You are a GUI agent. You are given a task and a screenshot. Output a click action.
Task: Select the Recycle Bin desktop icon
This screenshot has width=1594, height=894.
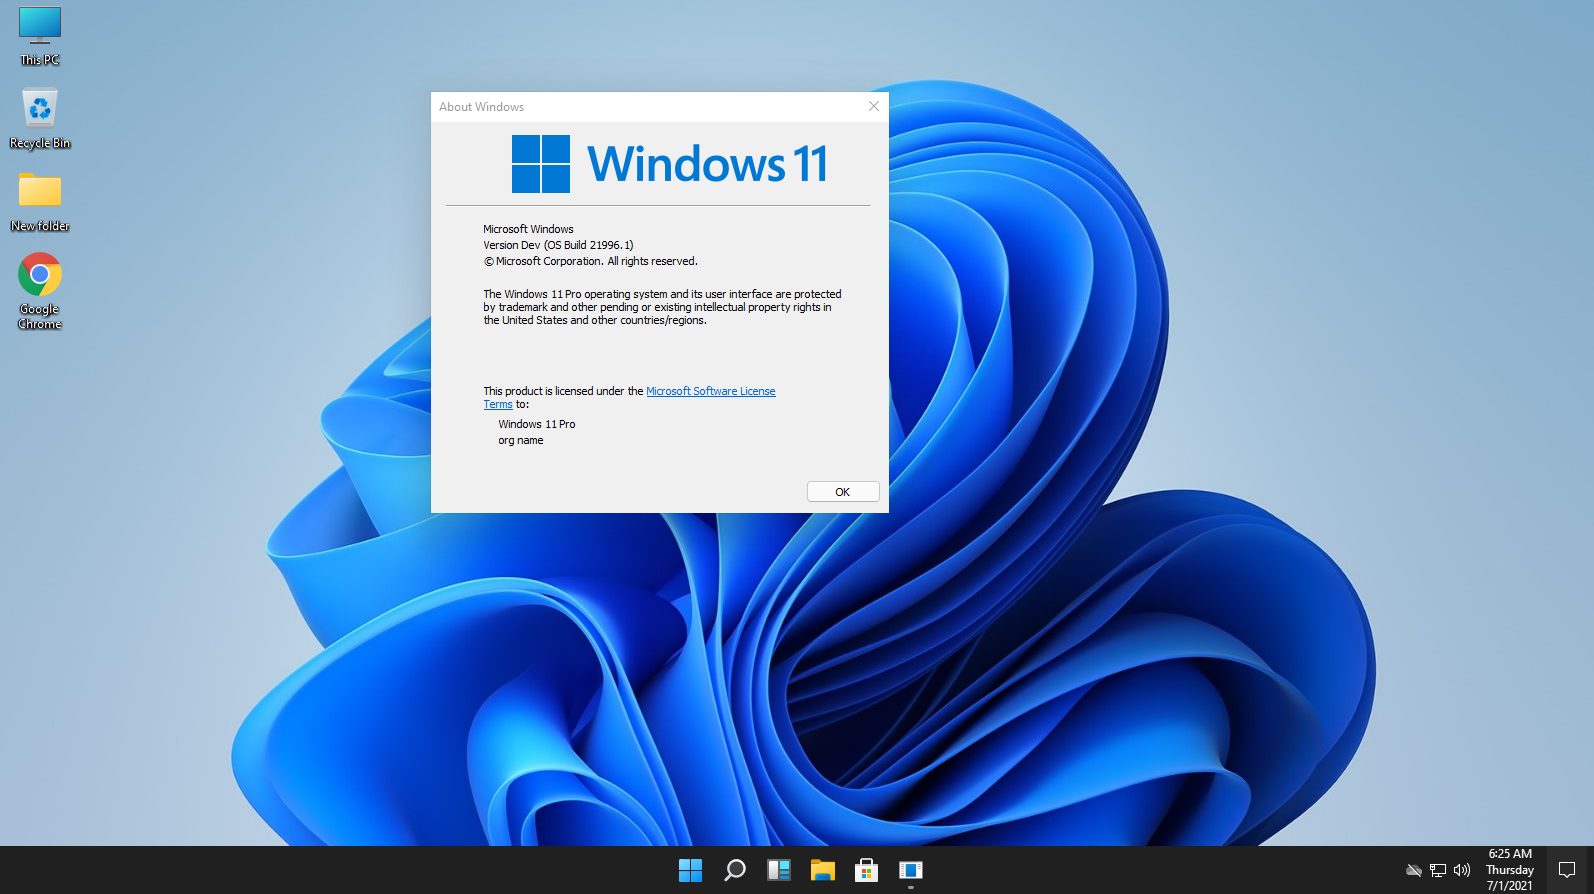[40, 119]
